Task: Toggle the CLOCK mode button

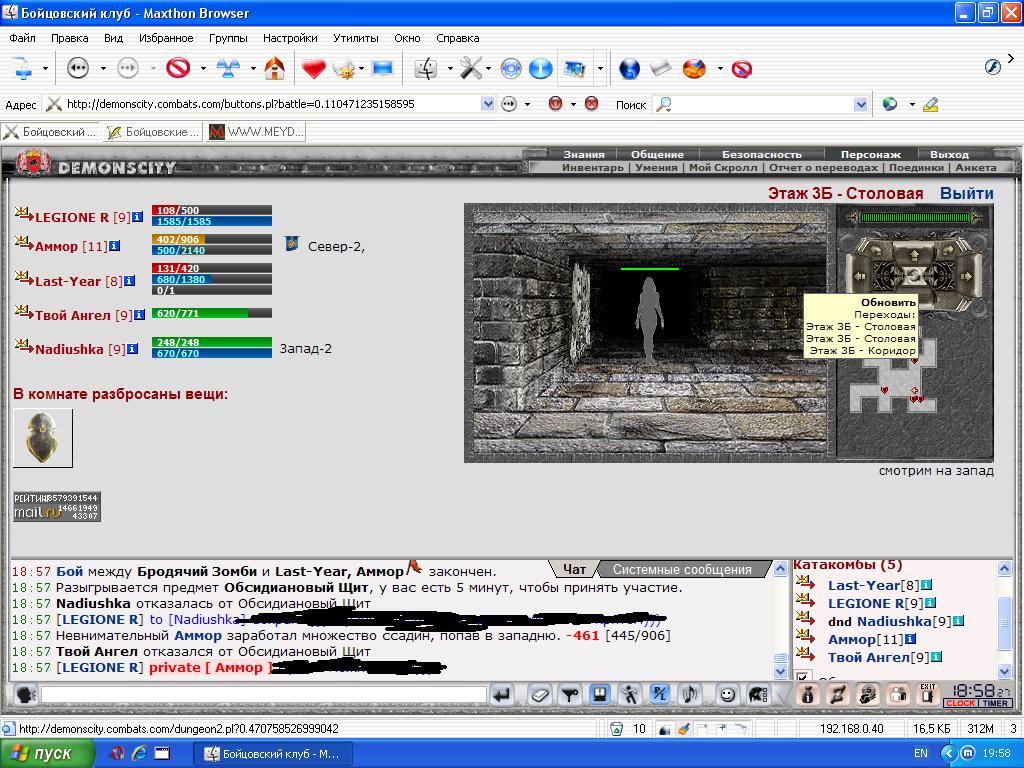Action: pos(961,703)
